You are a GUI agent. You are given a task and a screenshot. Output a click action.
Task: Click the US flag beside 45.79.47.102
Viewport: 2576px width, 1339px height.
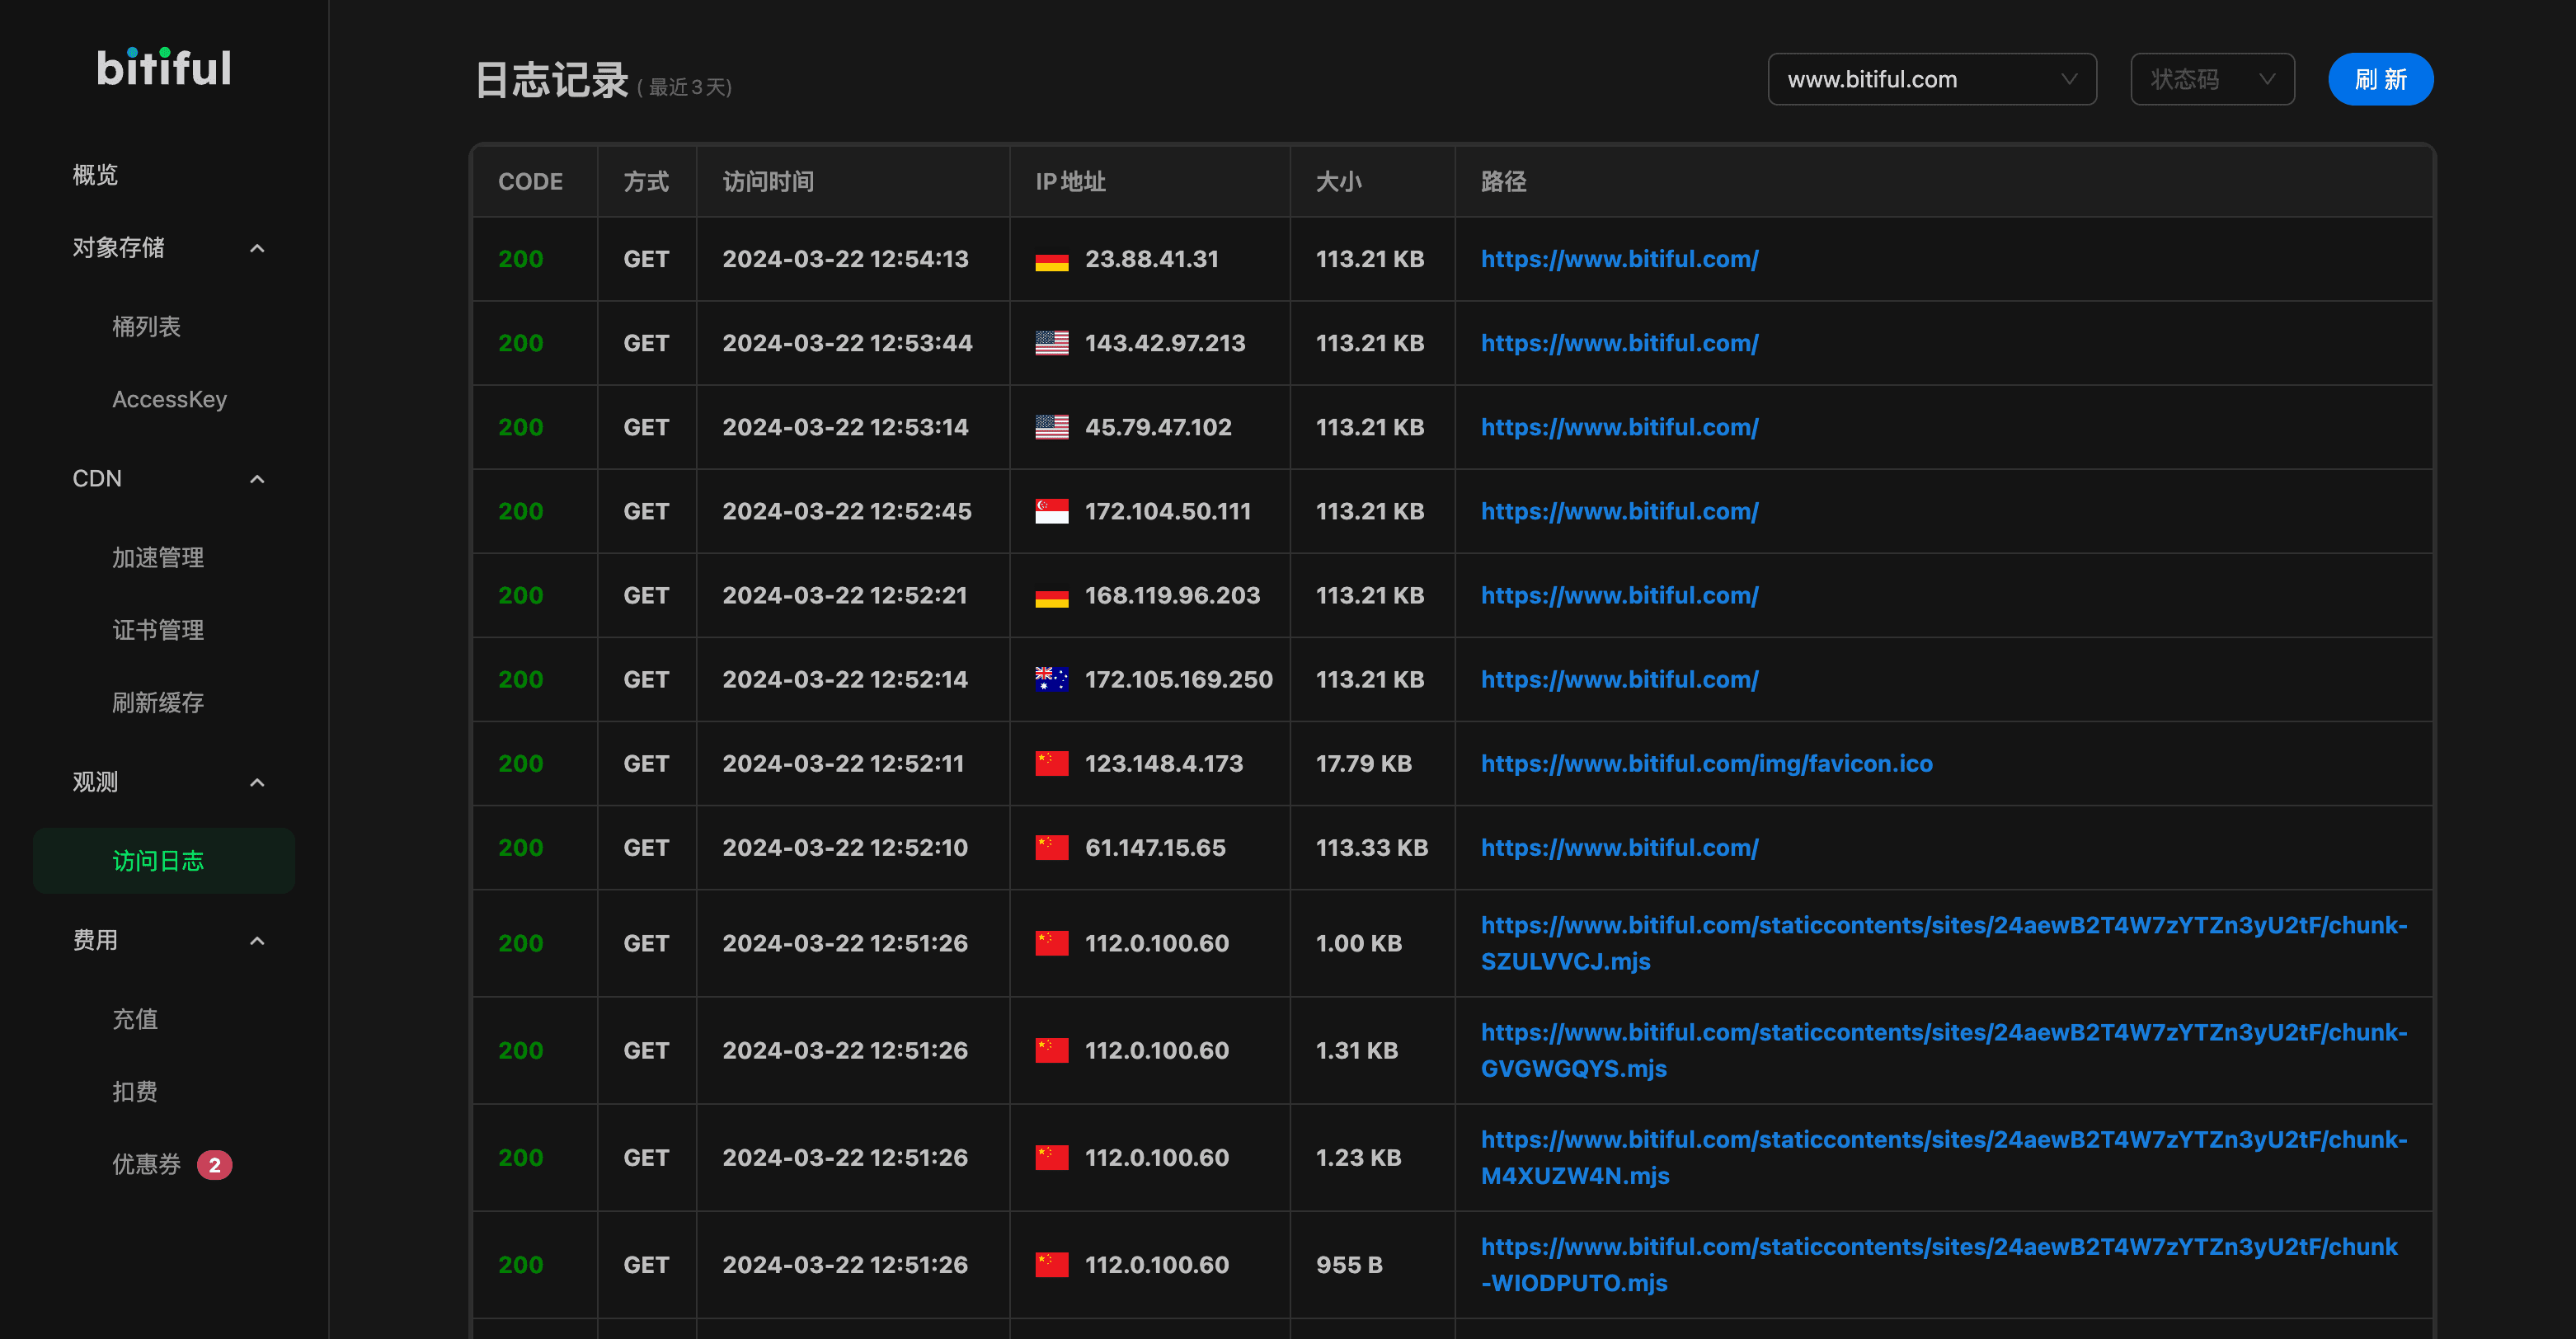pos(1051,427)
